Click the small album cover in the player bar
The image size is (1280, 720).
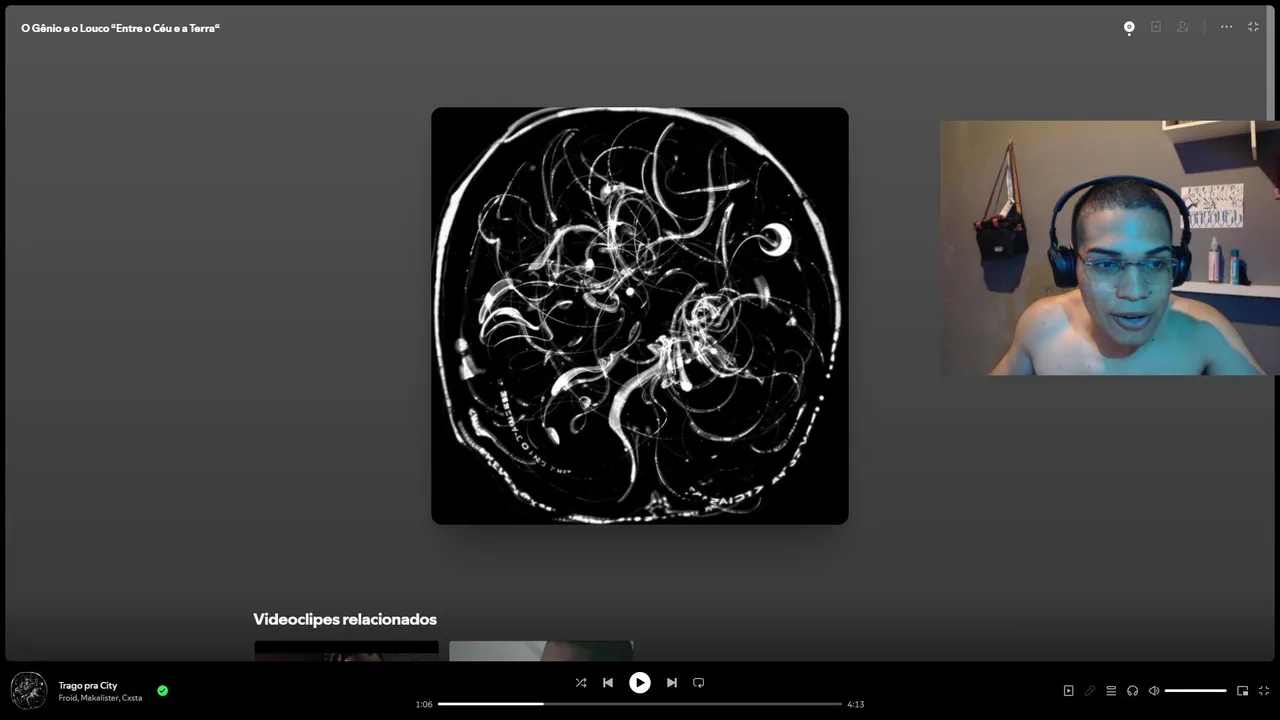pyautogui.click(x=29, y=691)
